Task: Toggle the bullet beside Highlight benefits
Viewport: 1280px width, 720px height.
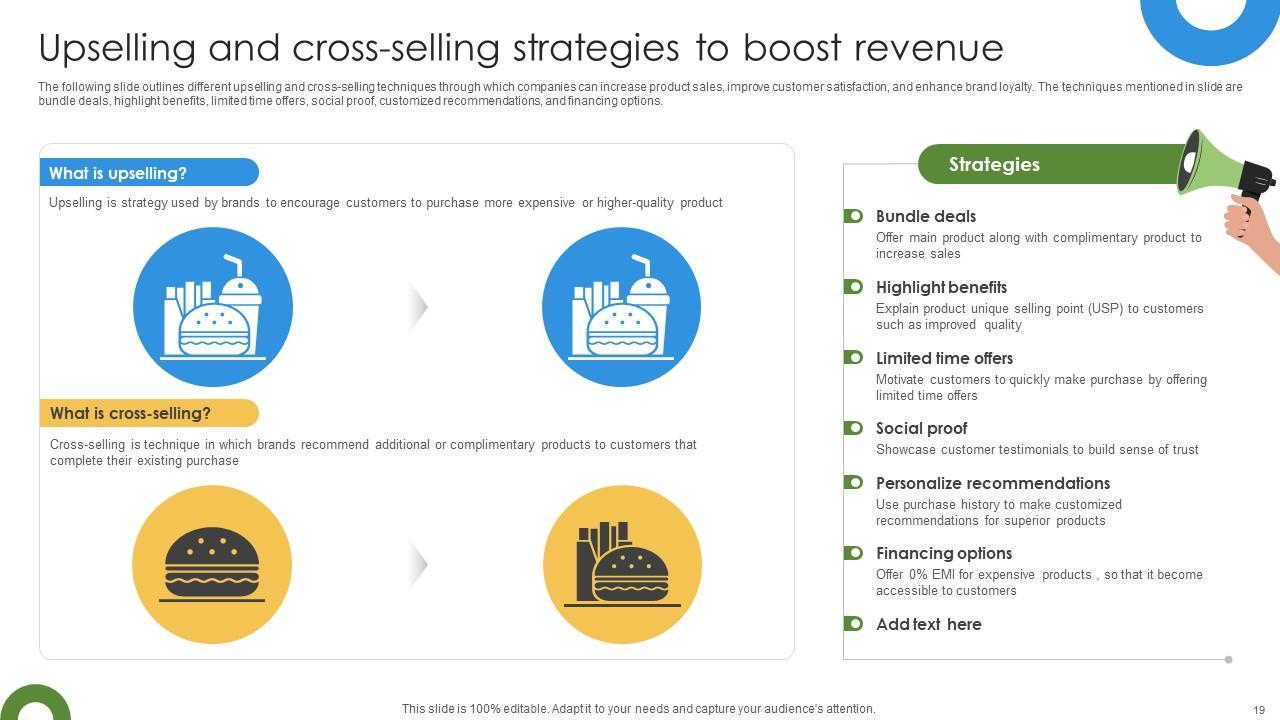Action: pos(853,287)
